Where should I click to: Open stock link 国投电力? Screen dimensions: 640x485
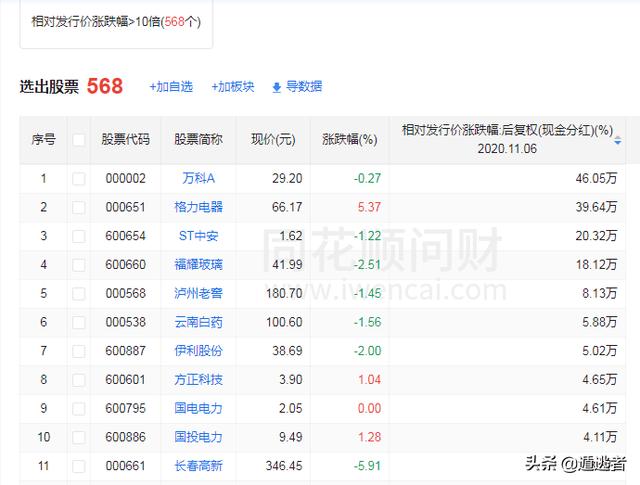click(x=198, y=437)
